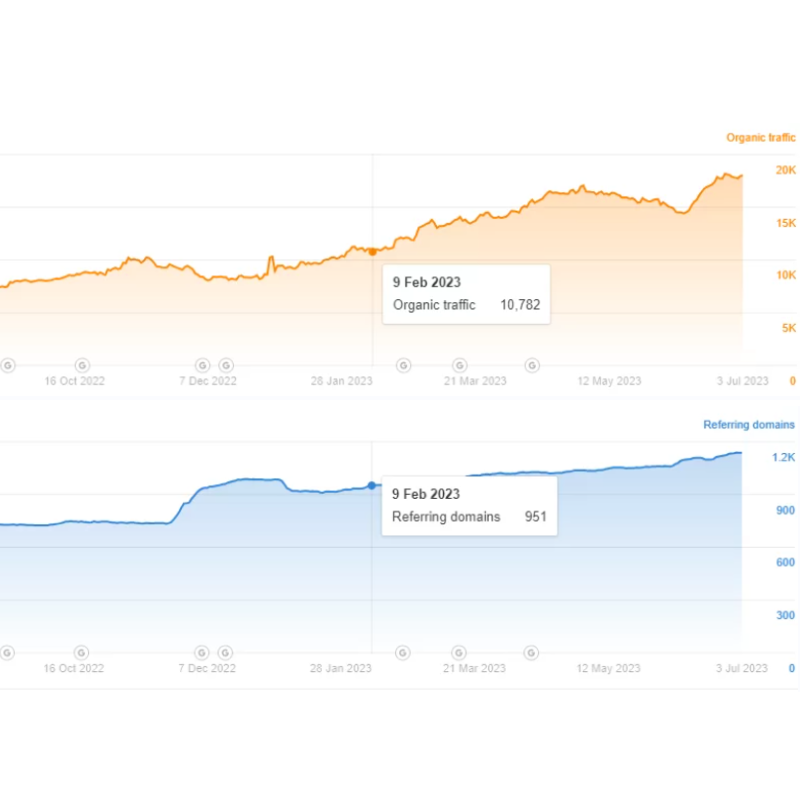Click the 28 Jan 2023 date on referring domains axis
800x800 pixels.
point(341,668)
